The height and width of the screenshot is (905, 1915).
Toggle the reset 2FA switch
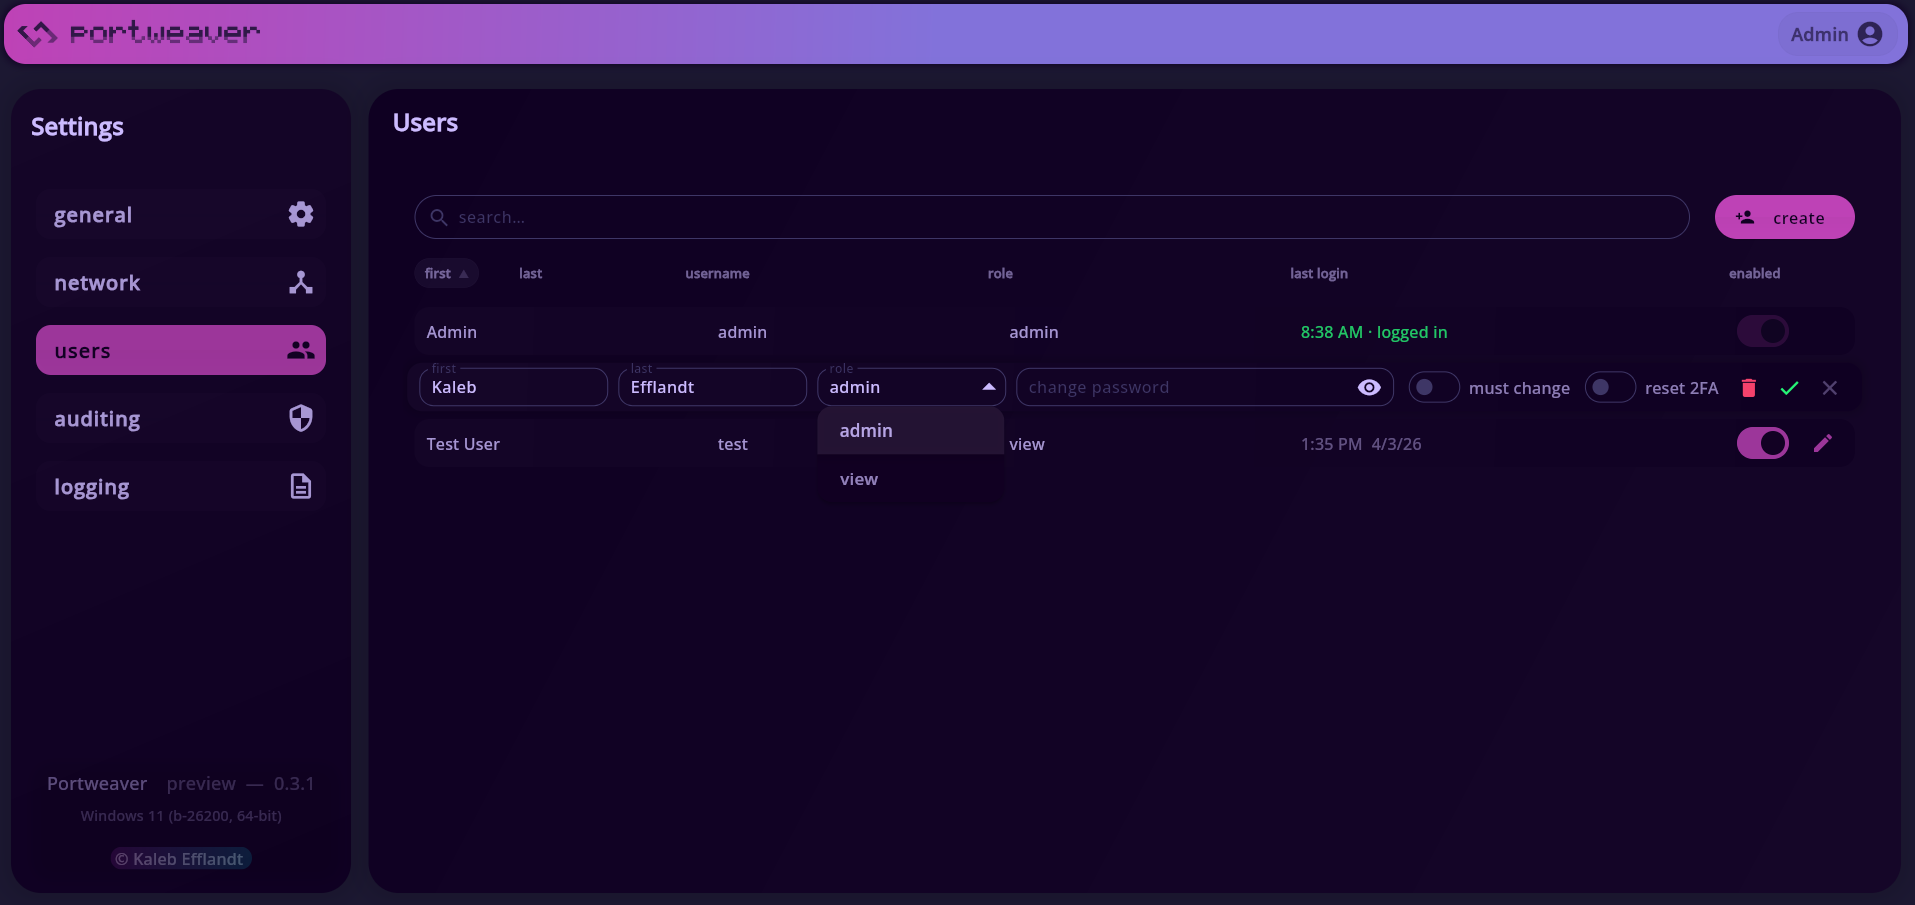click(x=1610, y=387)
